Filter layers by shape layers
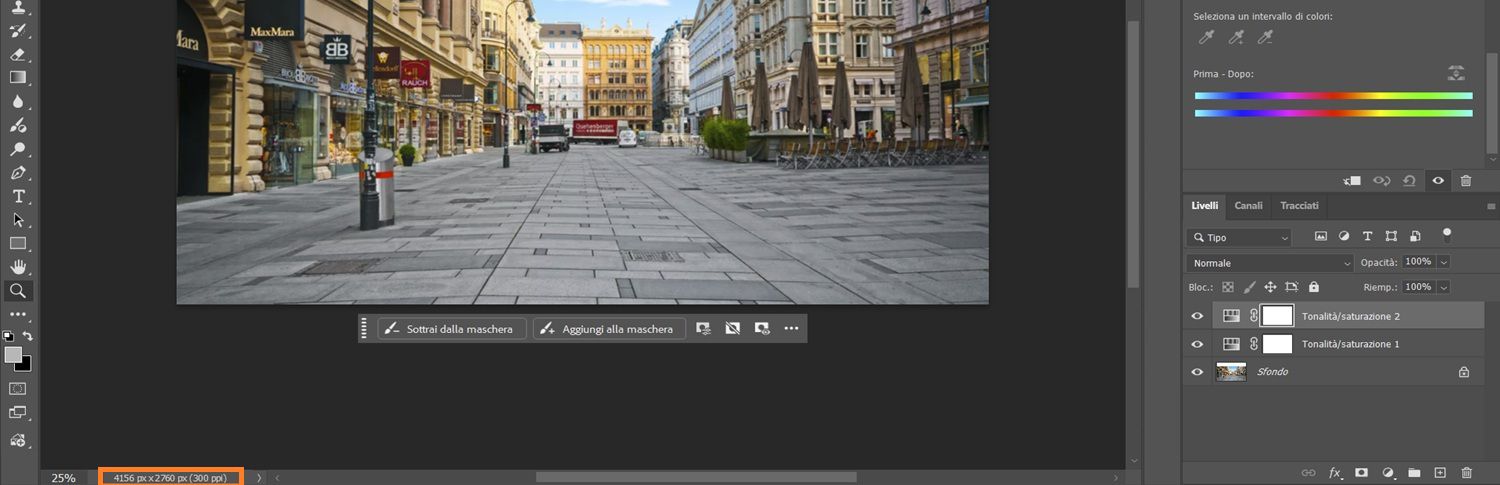The width and height of the screenshot is (1500, 485). (x=1391, y=237)
